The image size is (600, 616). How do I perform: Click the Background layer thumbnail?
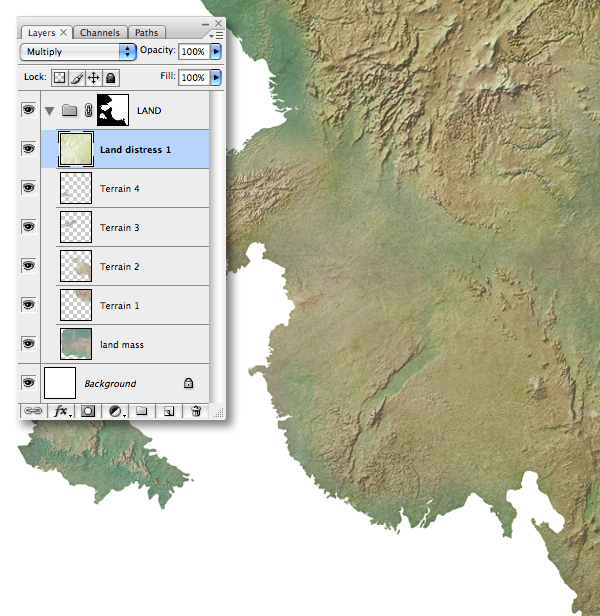60,383
